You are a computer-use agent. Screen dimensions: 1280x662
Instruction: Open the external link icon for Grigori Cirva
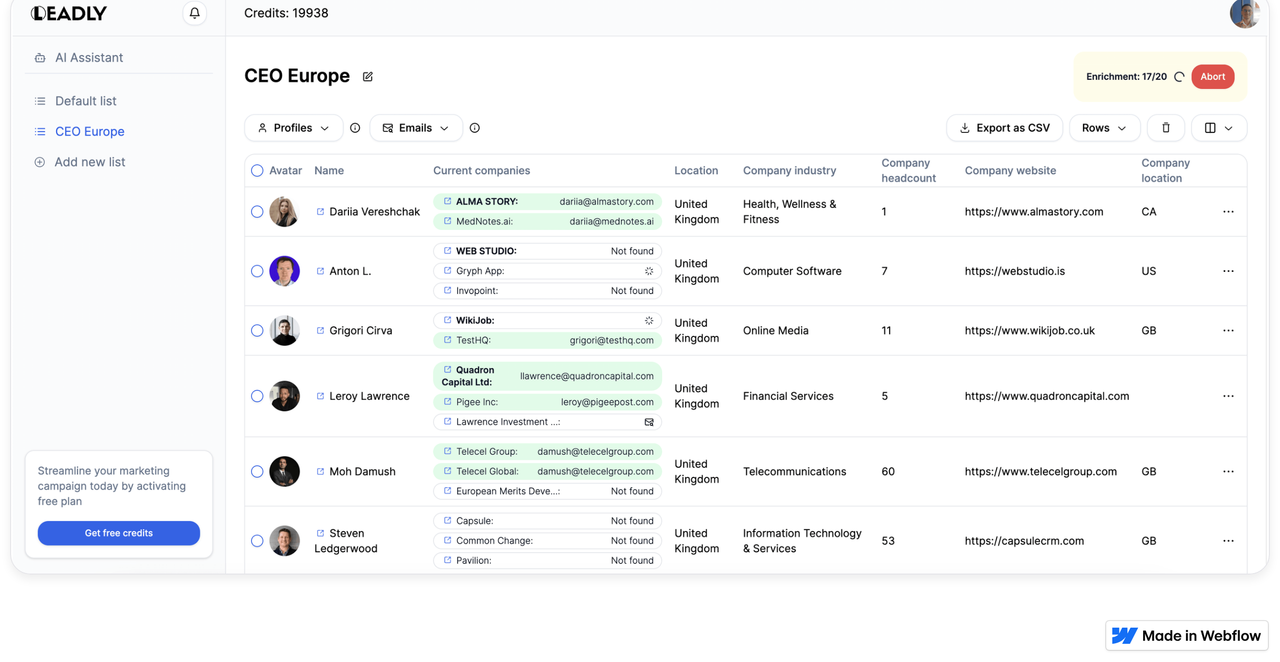[x=320, y=330]
